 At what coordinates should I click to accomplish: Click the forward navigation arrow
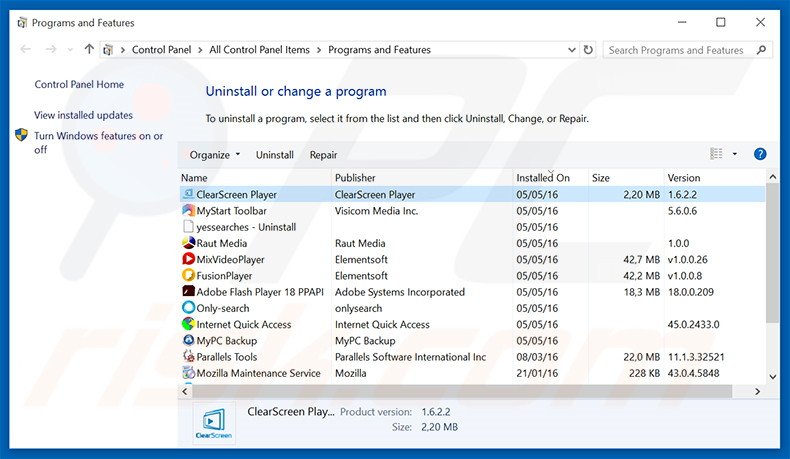tap(50, 49)
